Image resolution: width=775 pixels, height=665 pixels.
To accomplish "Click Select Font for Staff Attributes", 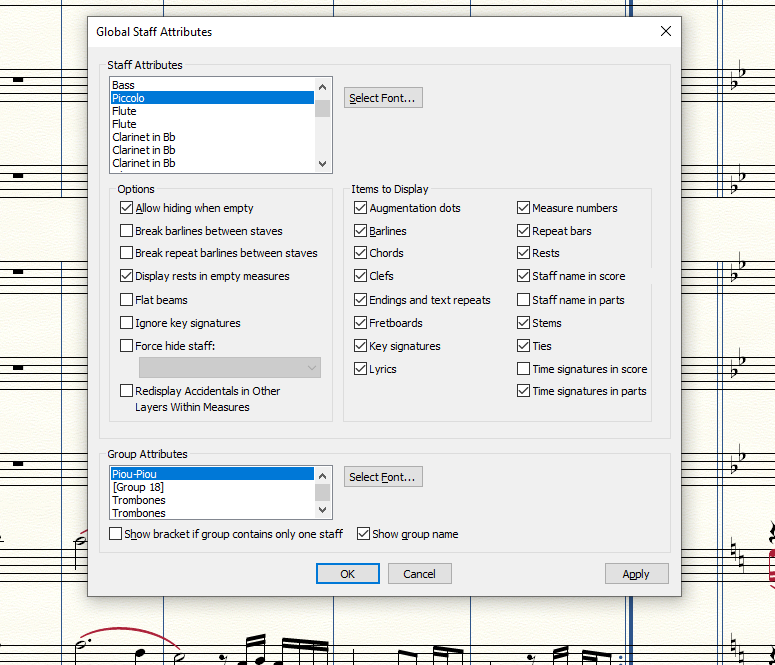I will pos(383,98).
